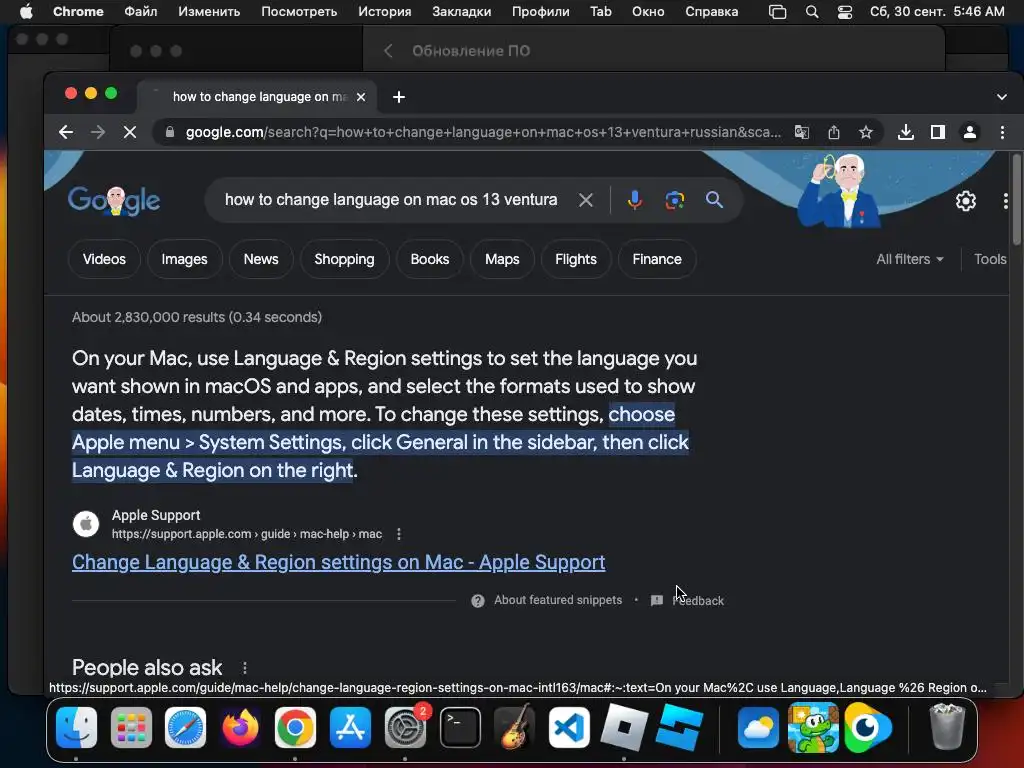Go back in the Обновление ПО window
Viewport: 1024px width, 768px height.
[388, 51]
